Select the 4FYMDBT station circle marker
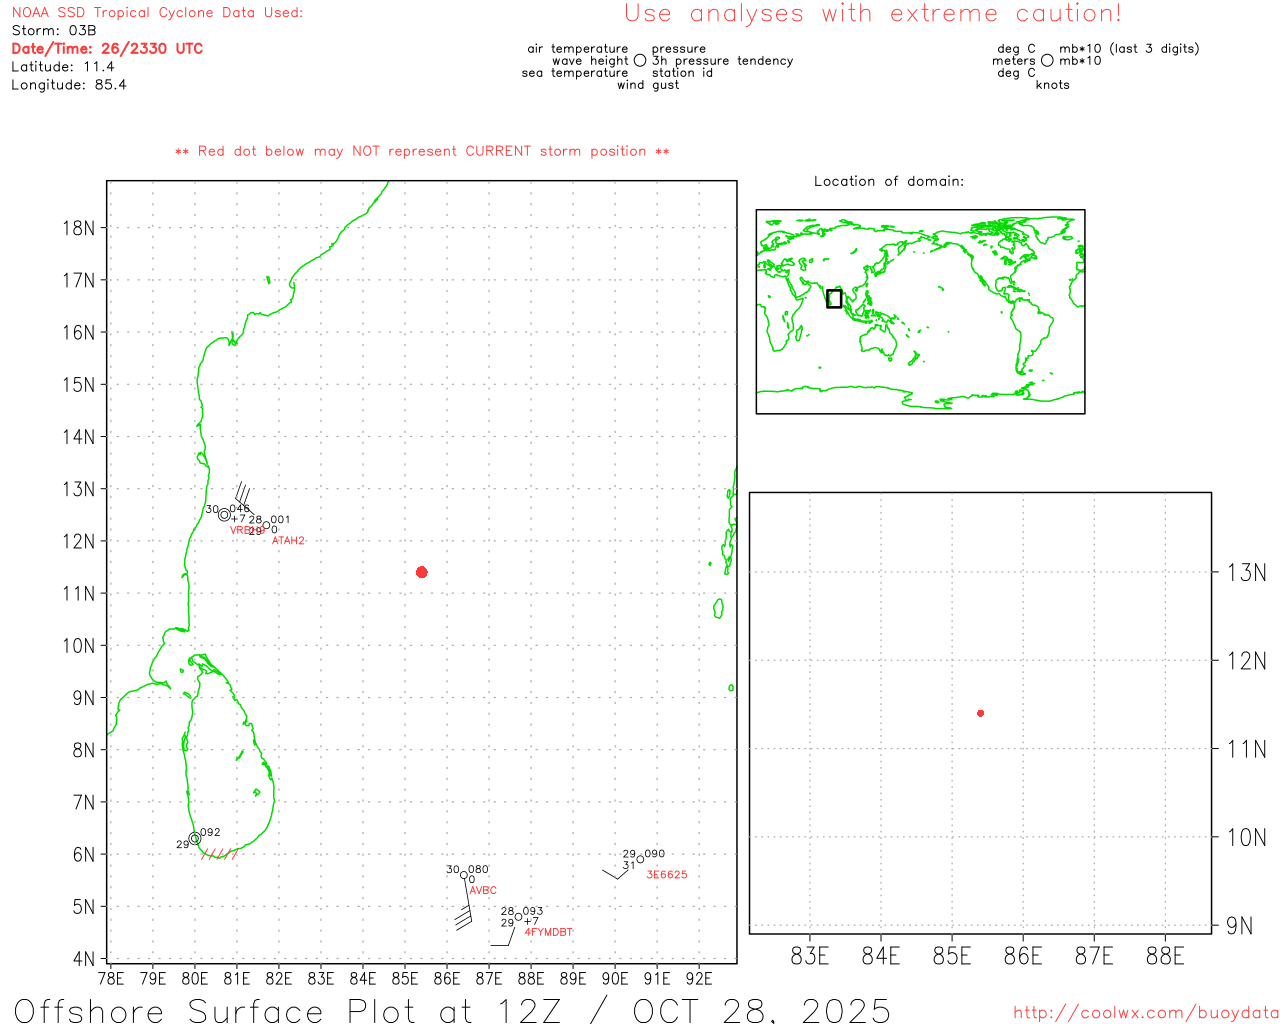1280x1024 pixels. (x=518, y=917)
